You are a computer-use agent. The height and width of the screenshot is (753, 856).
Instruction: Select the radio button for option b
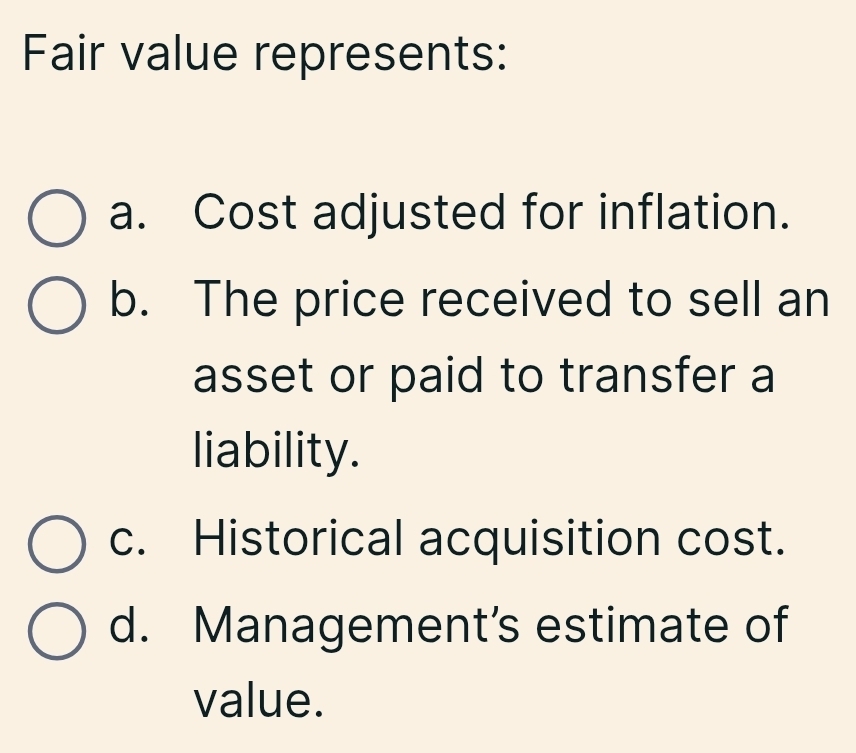pyautogui.click(x=56, y=302)
